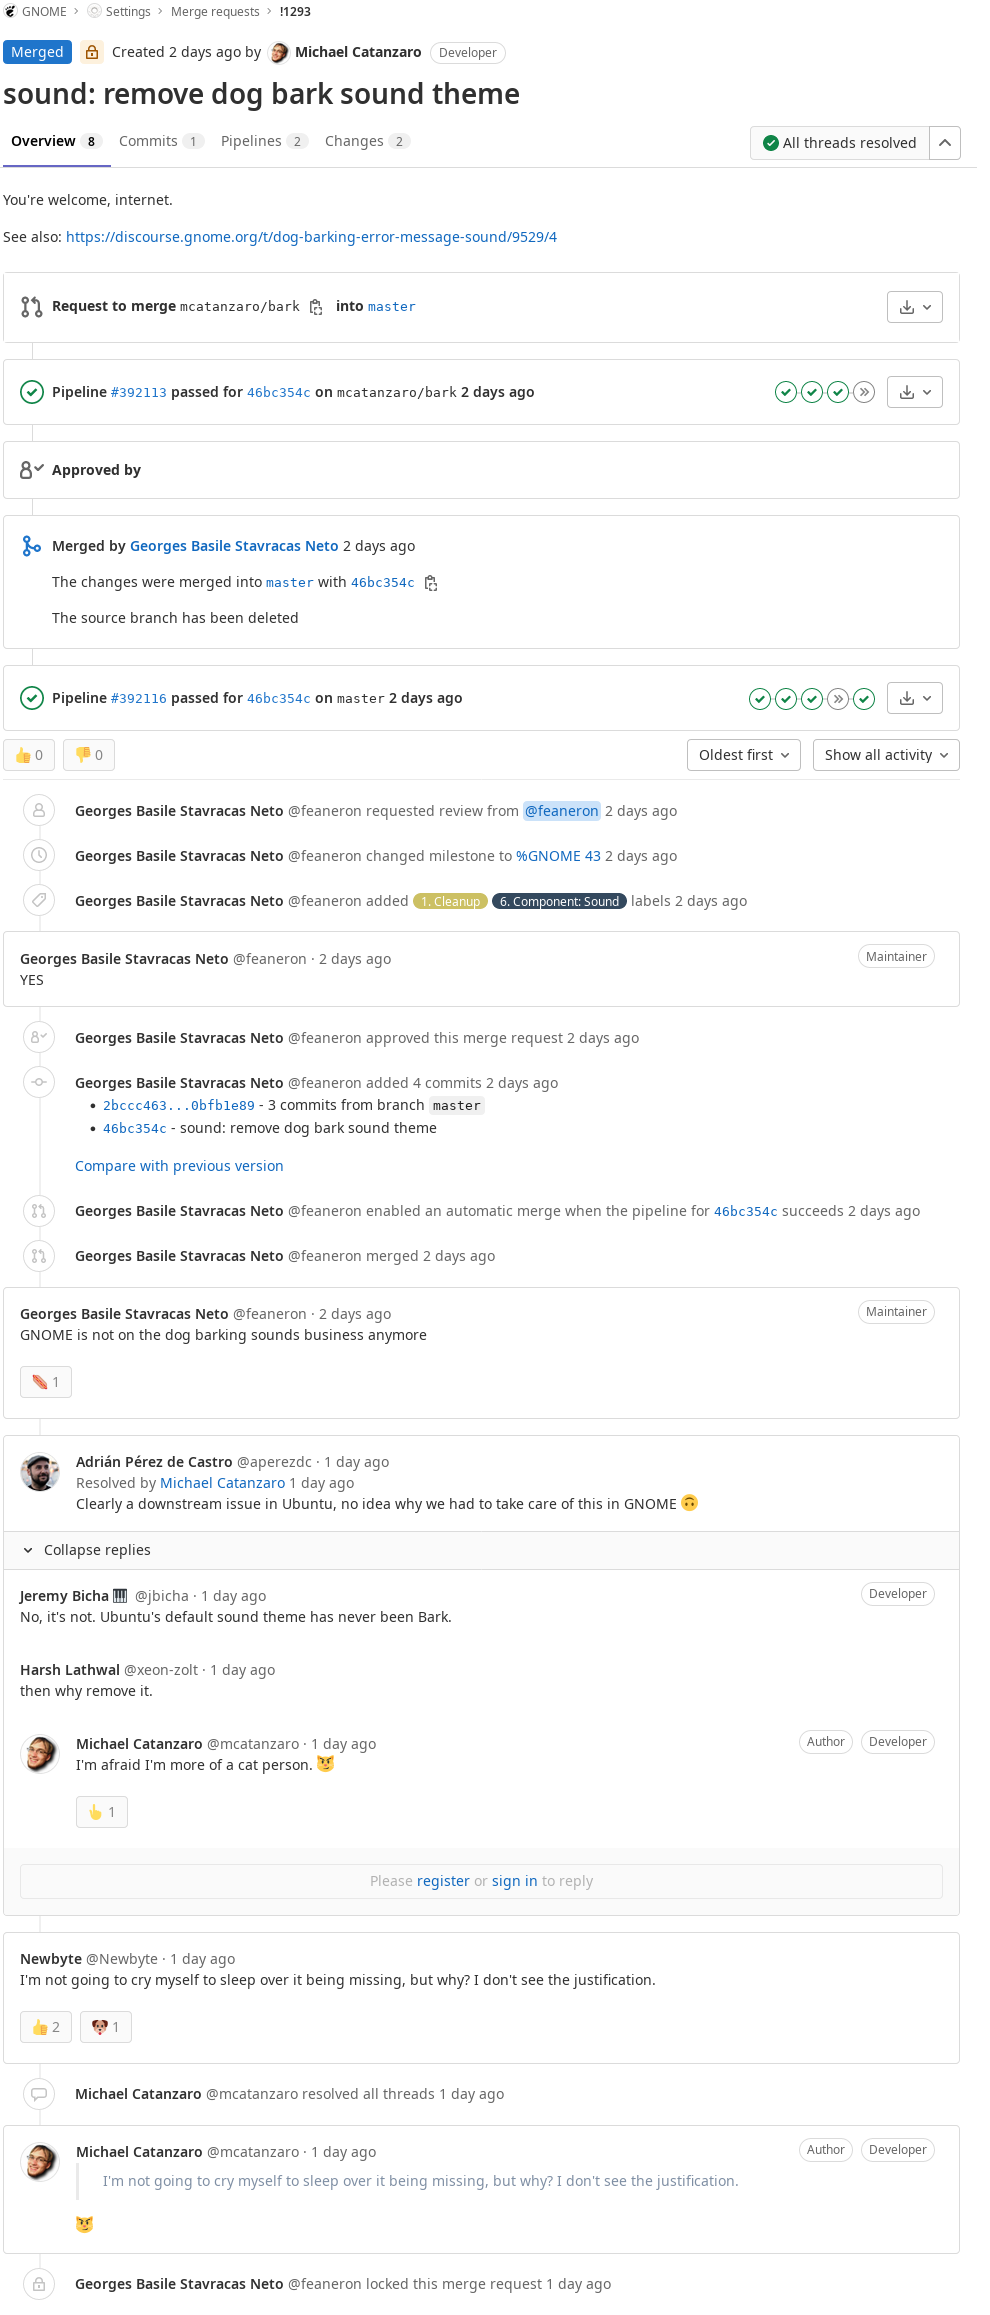The width and height of the screenshot is (990, 2315).
Task: Click thumbs down award button showing 0
Action: point(89,755)
